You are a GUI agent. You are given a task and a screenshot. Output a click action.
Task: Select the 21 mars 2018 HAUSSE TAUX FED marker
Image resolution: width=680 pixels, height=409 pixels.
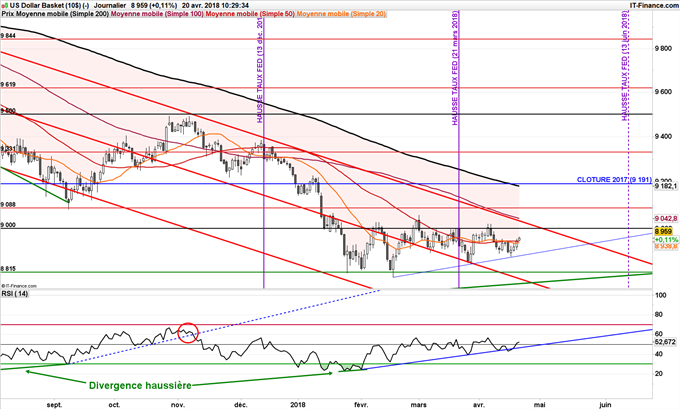coord(455,69)
